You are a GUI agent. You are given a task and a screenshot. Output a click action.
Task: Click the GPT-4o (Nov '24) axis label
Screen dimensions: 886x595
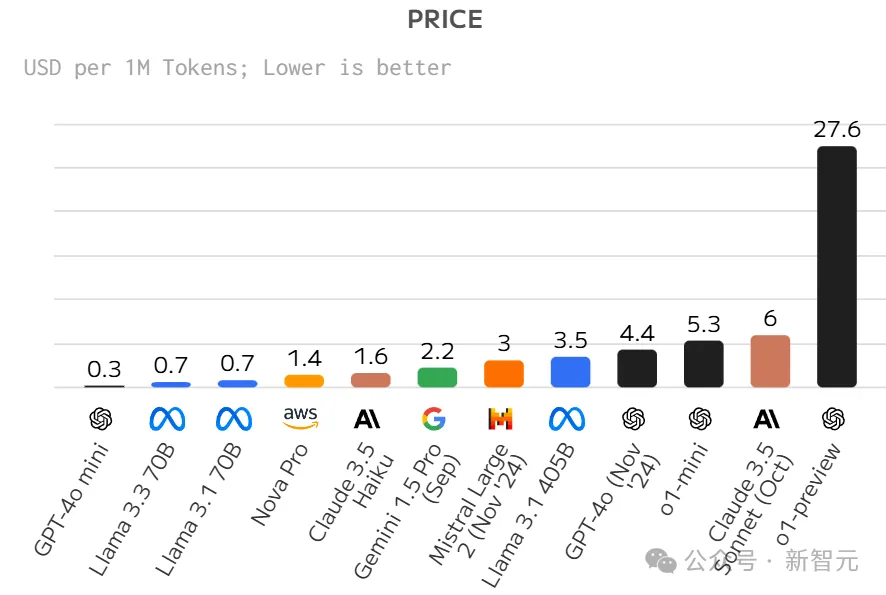611,500
